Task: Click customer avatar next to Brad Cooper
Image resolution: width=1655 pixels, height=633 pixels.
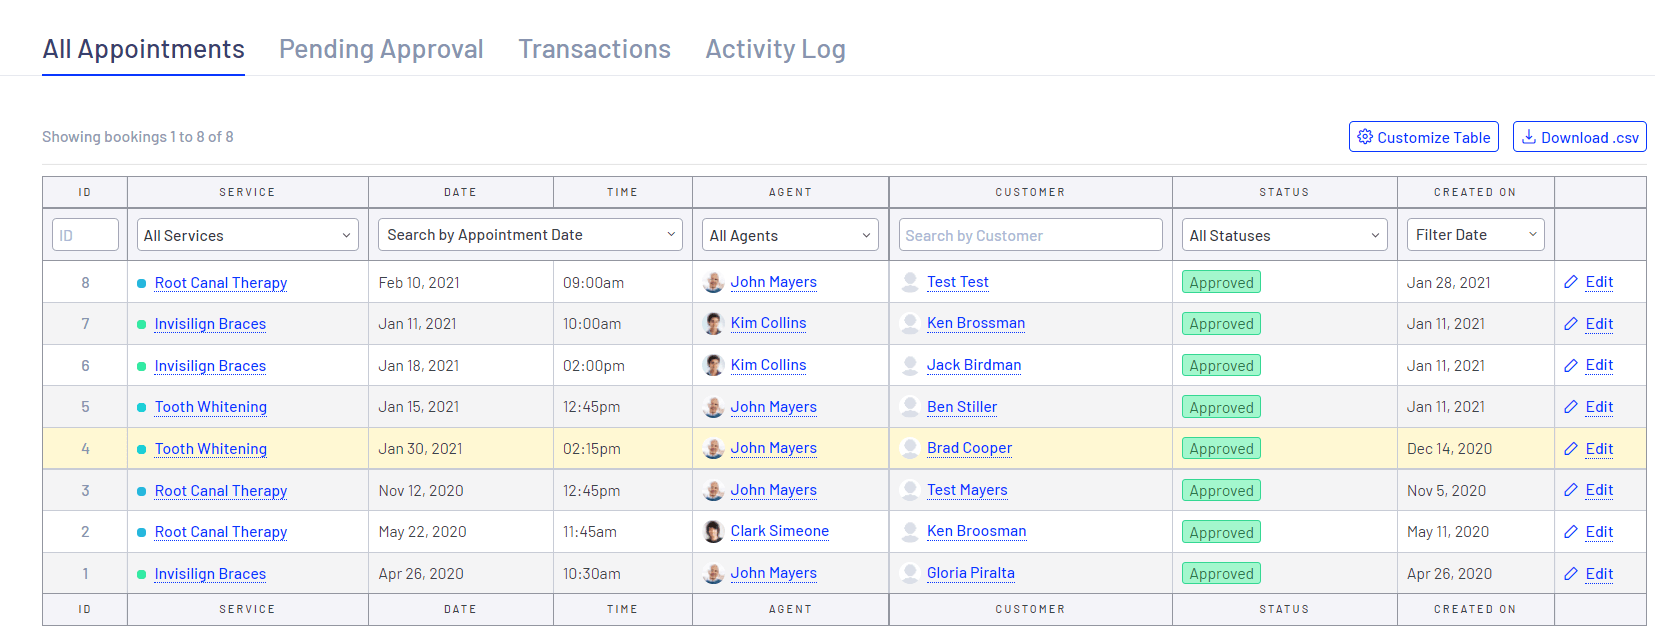Action: click(910, 448)
